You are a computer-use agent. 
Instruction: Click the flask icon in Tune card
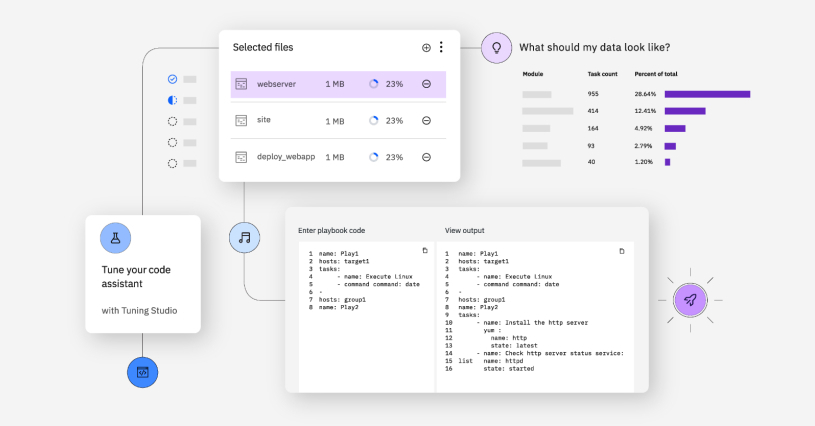point(115,238)
